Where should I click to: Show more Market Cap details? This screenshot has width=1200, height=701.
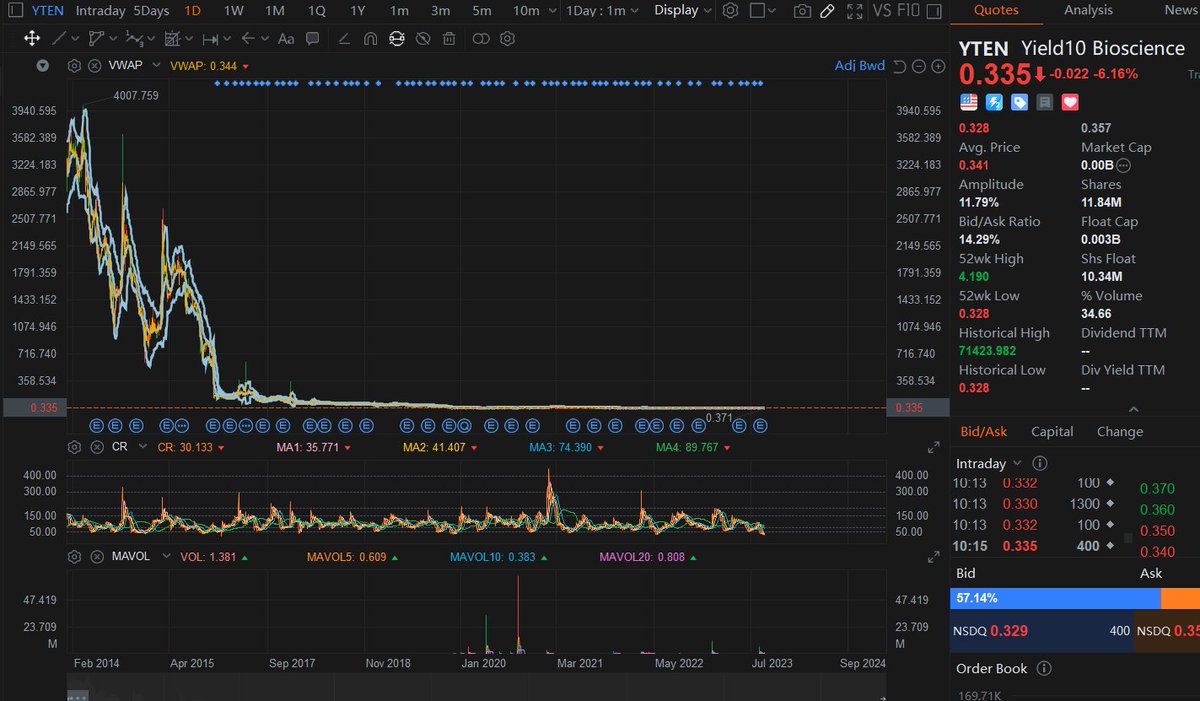coord(1123,166)
